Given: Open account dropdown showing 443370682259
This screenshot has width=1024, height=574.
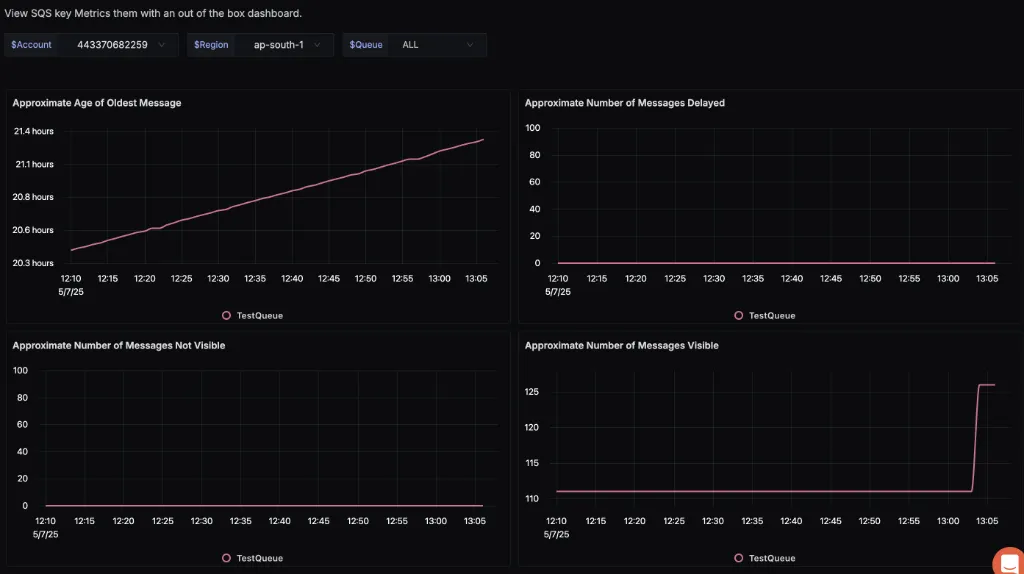Looking at the screenshot, I should 112,45.
